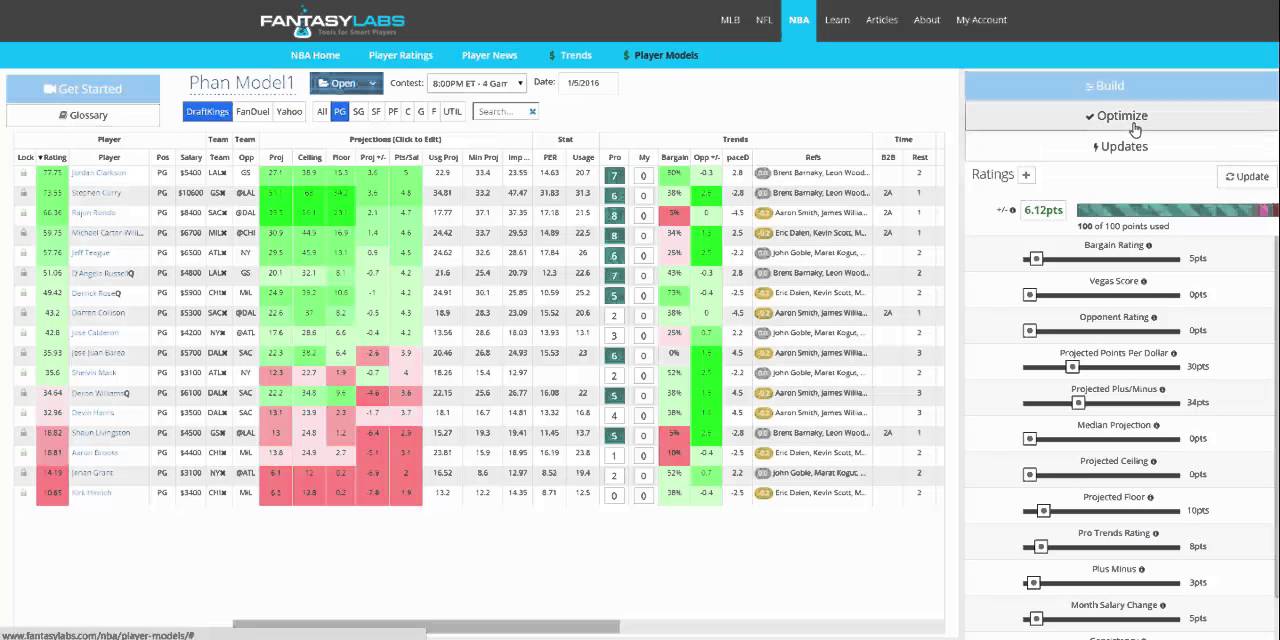Click info icon for Median Projection
Screen dimensions: 1280x640
(1157, 426)
